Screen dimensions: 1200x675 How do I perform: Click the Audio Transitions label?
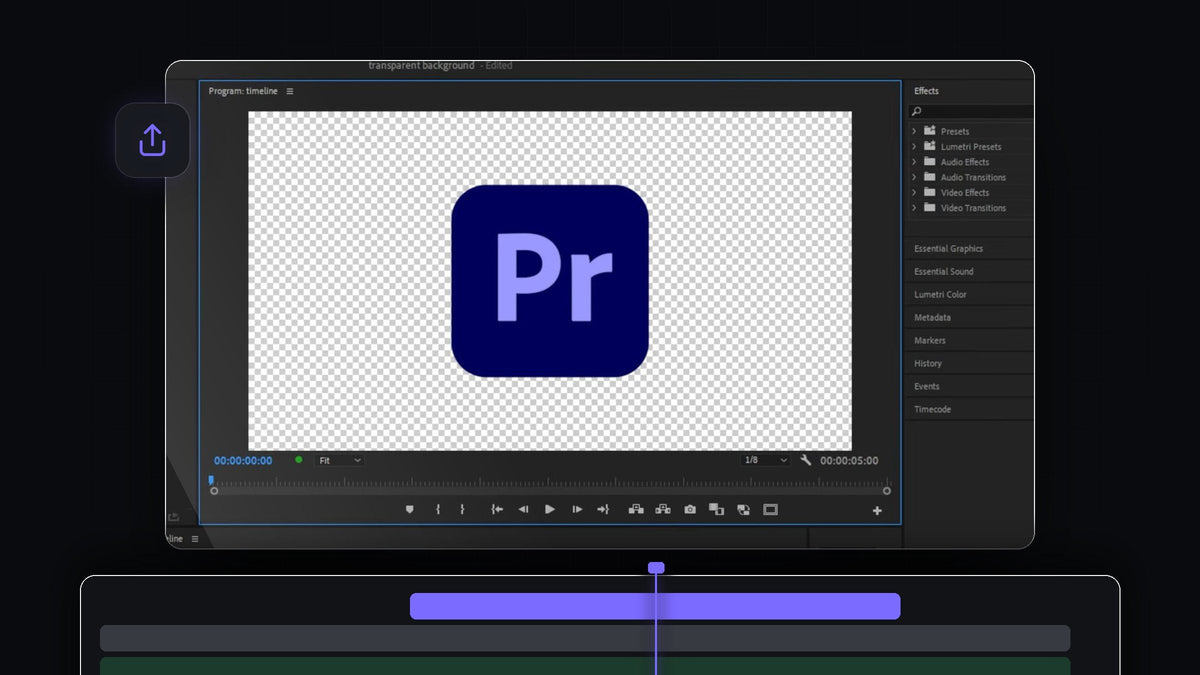pos(973,177)
